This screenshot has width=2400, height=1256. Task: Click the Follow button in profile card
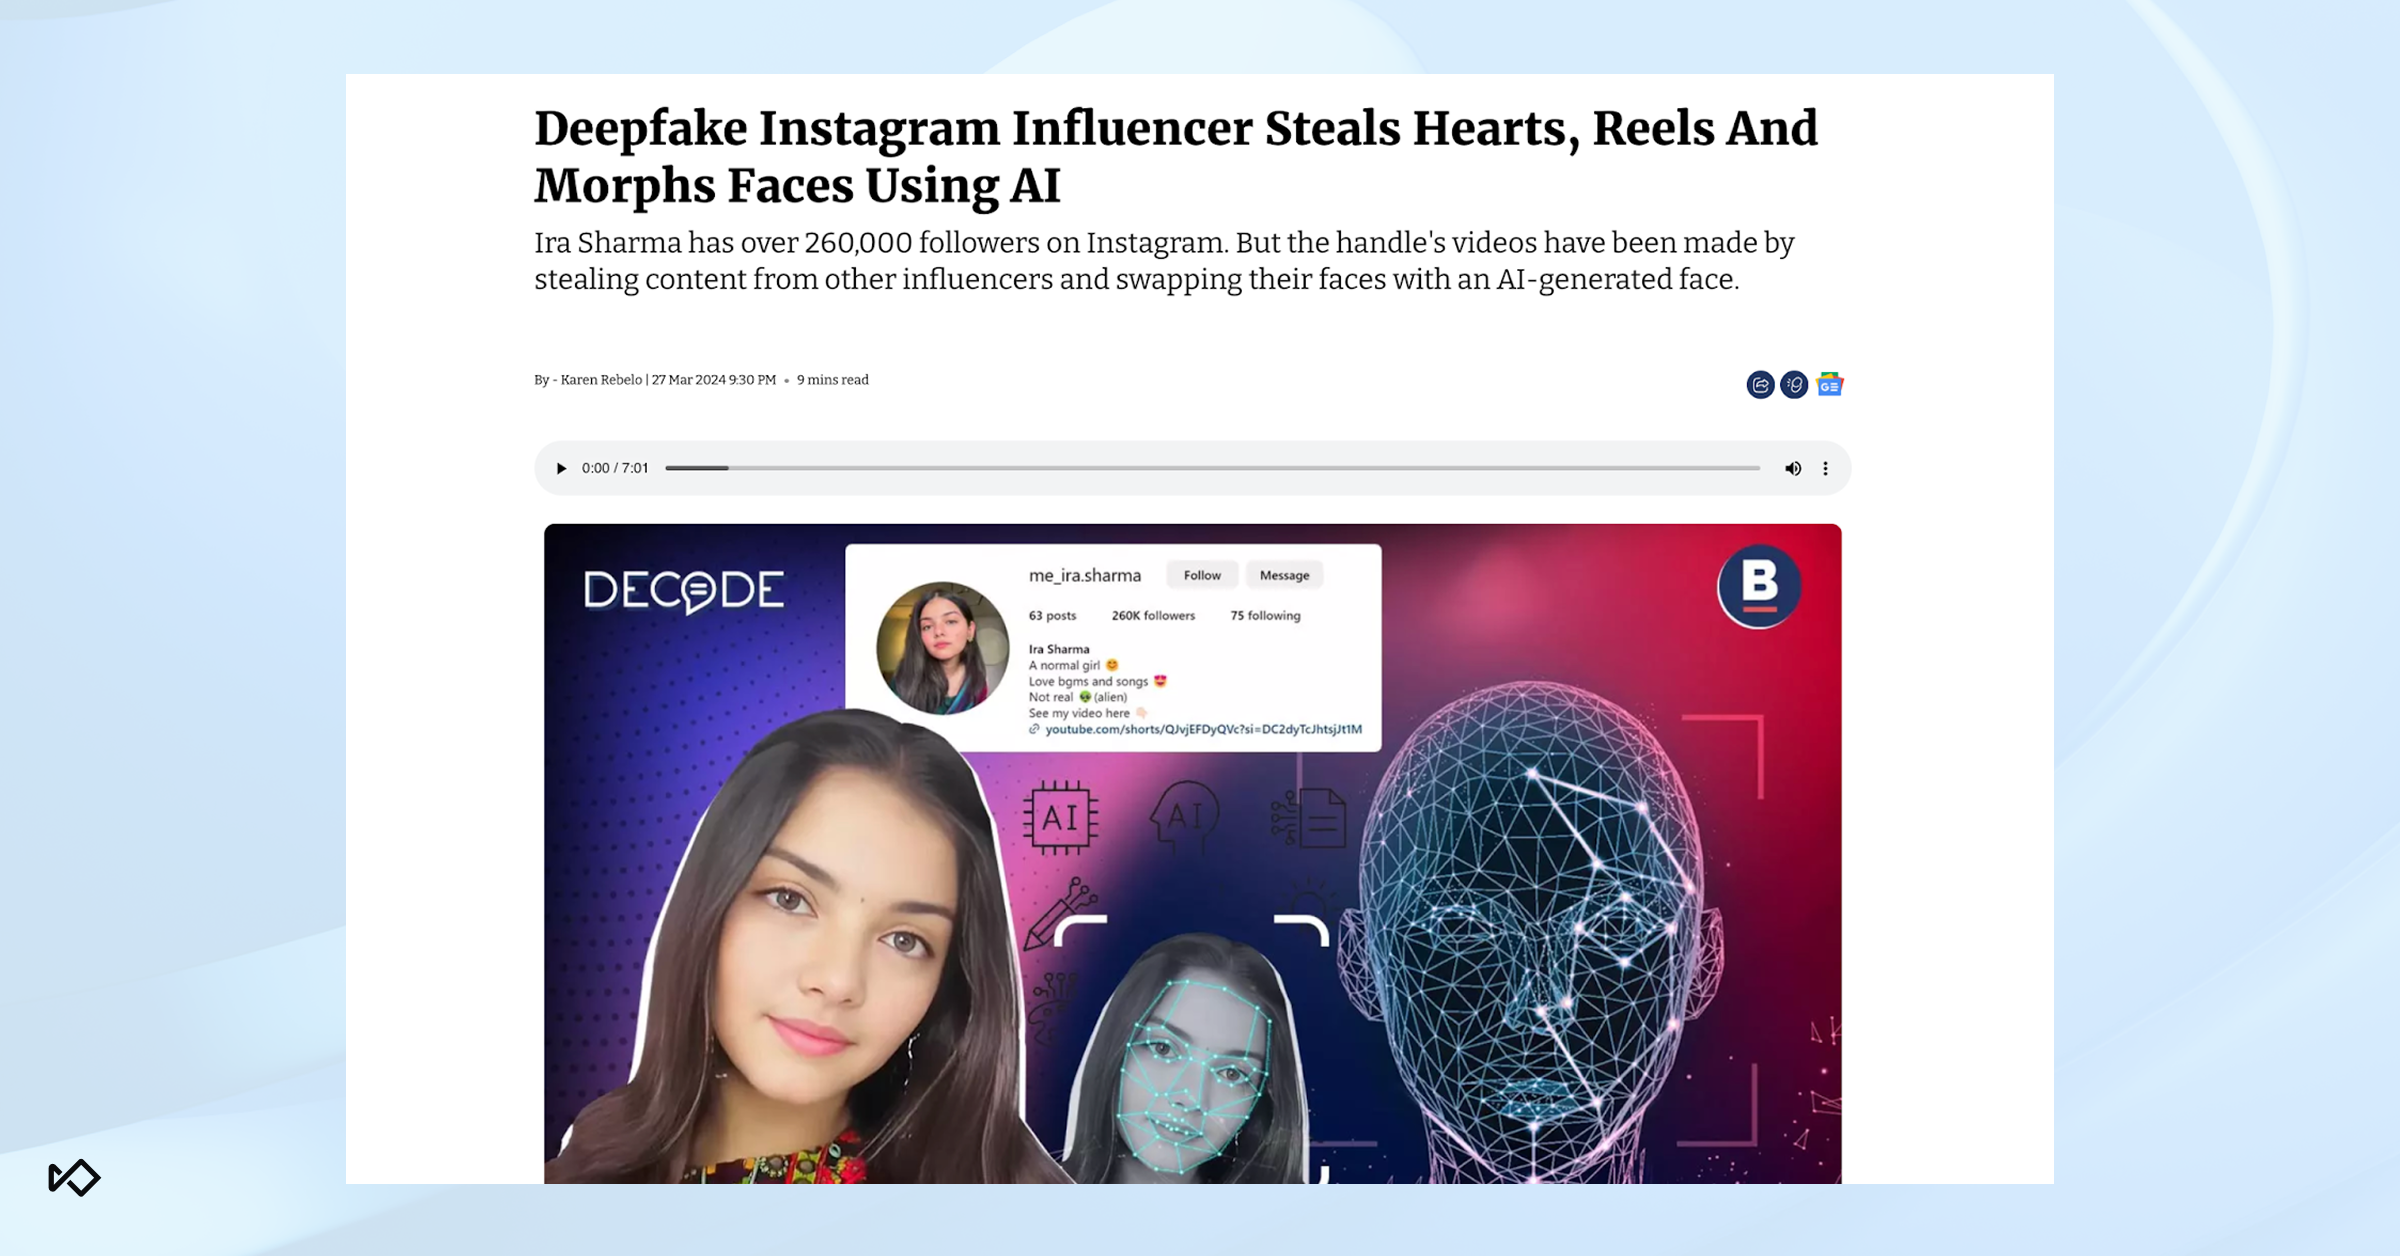(1202, 575)
